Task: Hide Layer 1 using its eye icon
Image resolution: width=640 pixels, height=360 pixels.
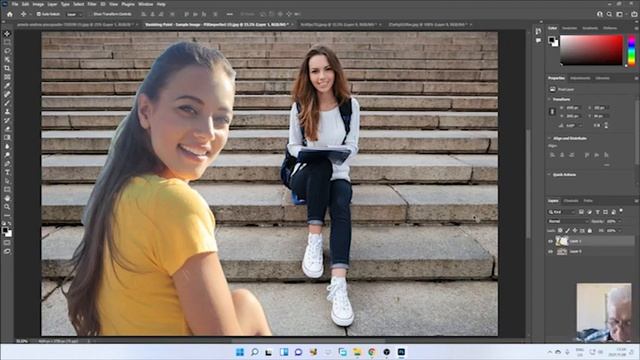Action: tap(550, 241)
